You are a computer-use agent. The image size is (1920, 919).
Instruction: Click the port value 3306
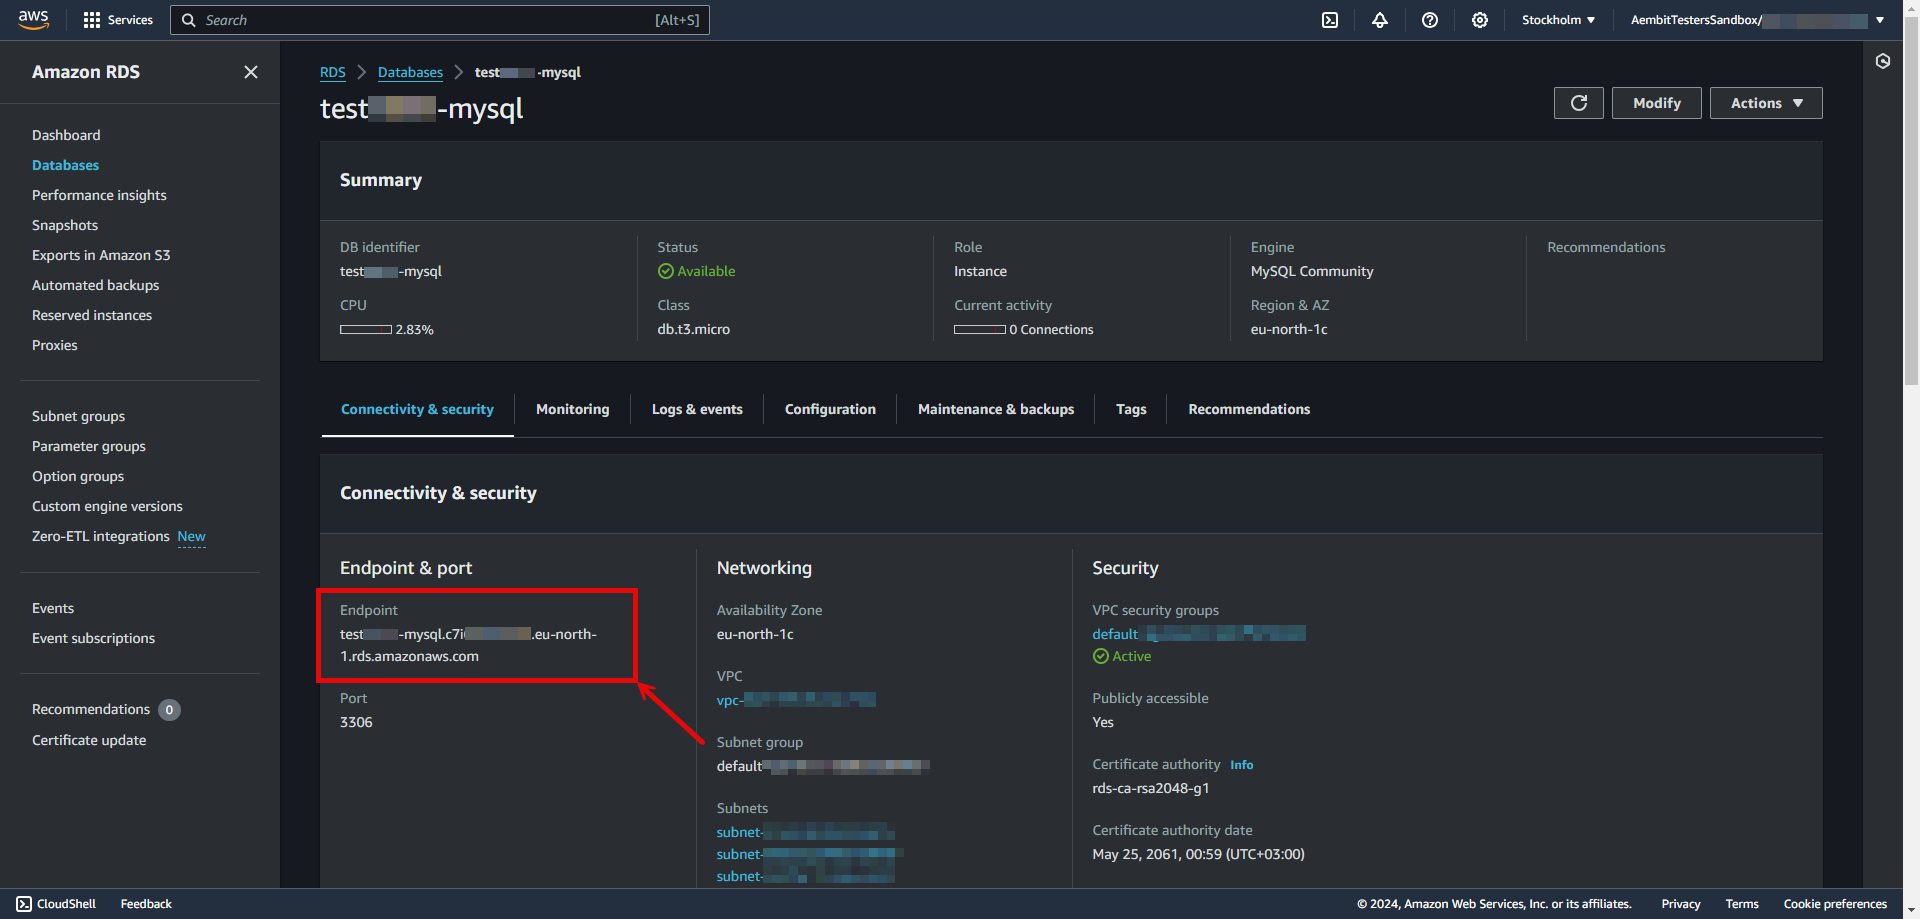[x=356, y=722]
